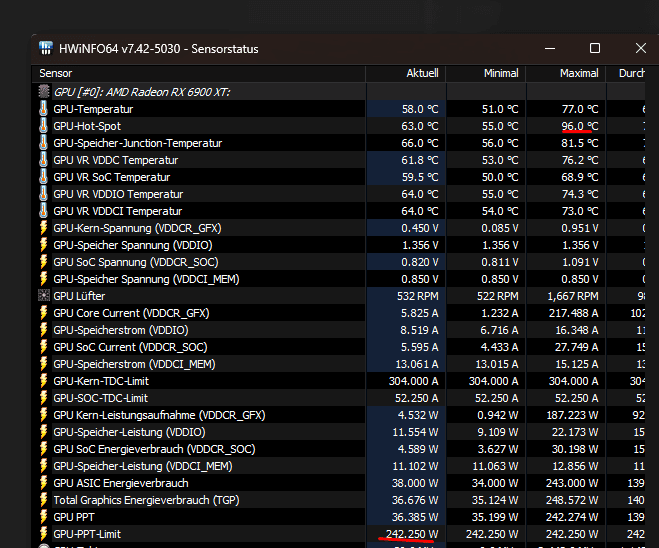Image resolution: width=659 pixels, height=548 pixels.
Task: Click the lightning icon of GPU-Speicherstrom (VDDCI_MEM)
Action: [x=43, y=364]
